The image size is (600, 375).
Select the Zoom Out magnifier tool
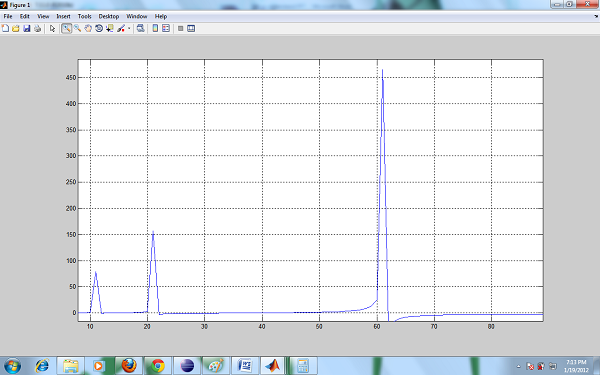[77, 28]
